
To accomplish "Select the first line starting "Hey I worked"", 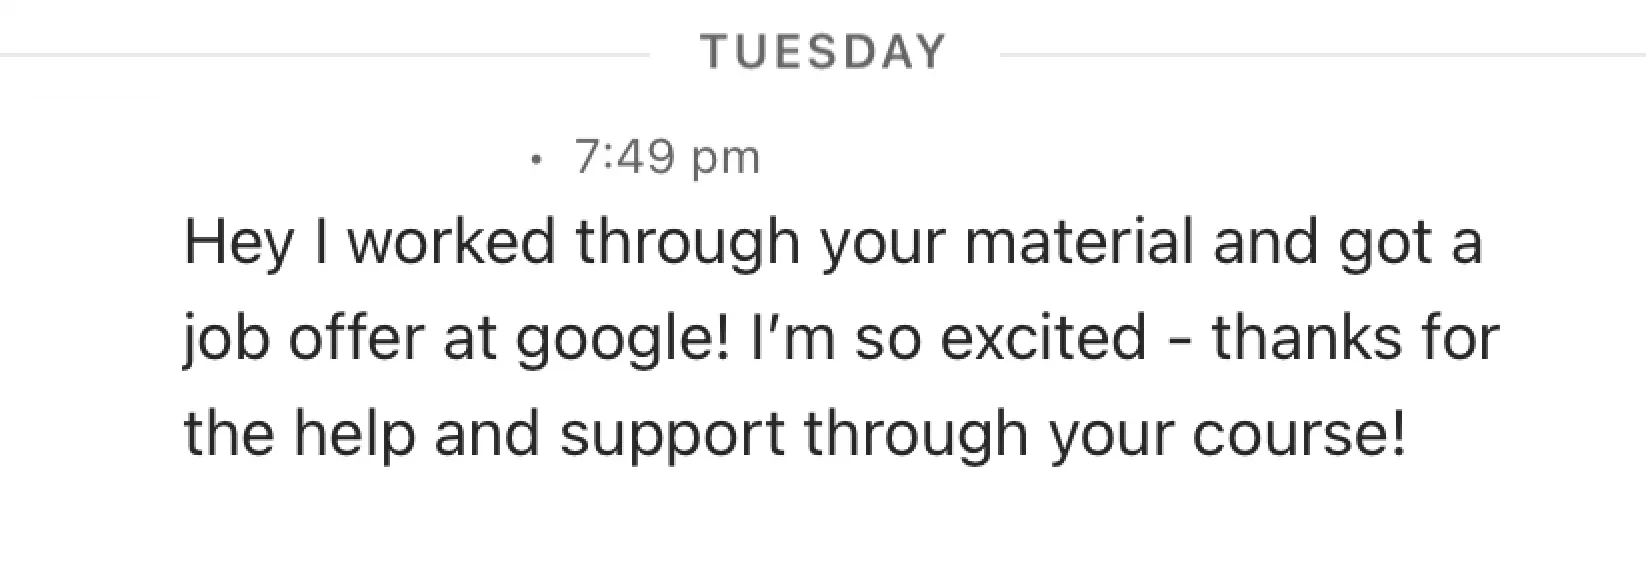I will click(x=832, y=243).
